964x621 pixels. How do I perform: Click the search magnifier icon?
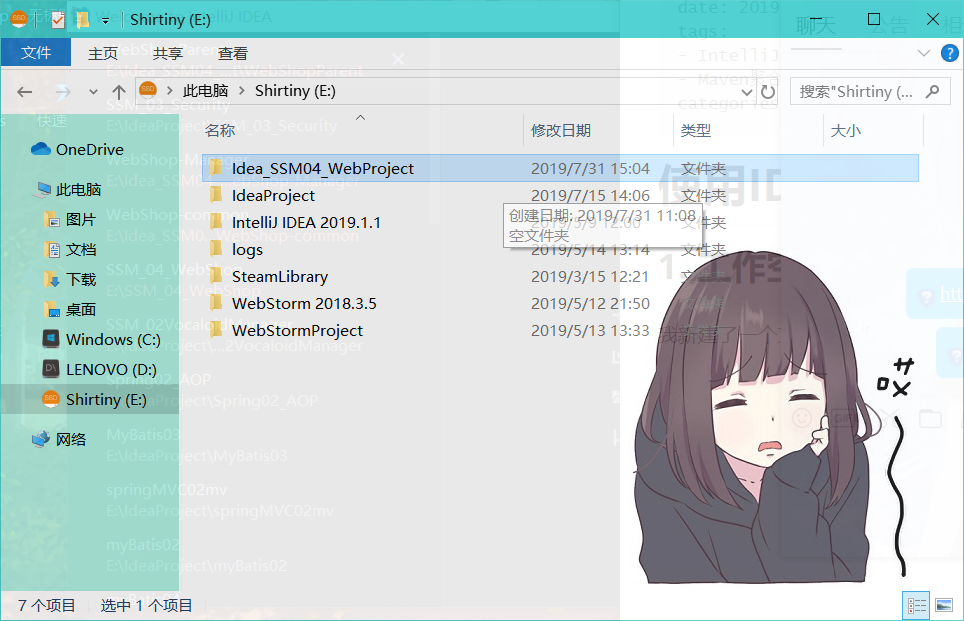933,92
